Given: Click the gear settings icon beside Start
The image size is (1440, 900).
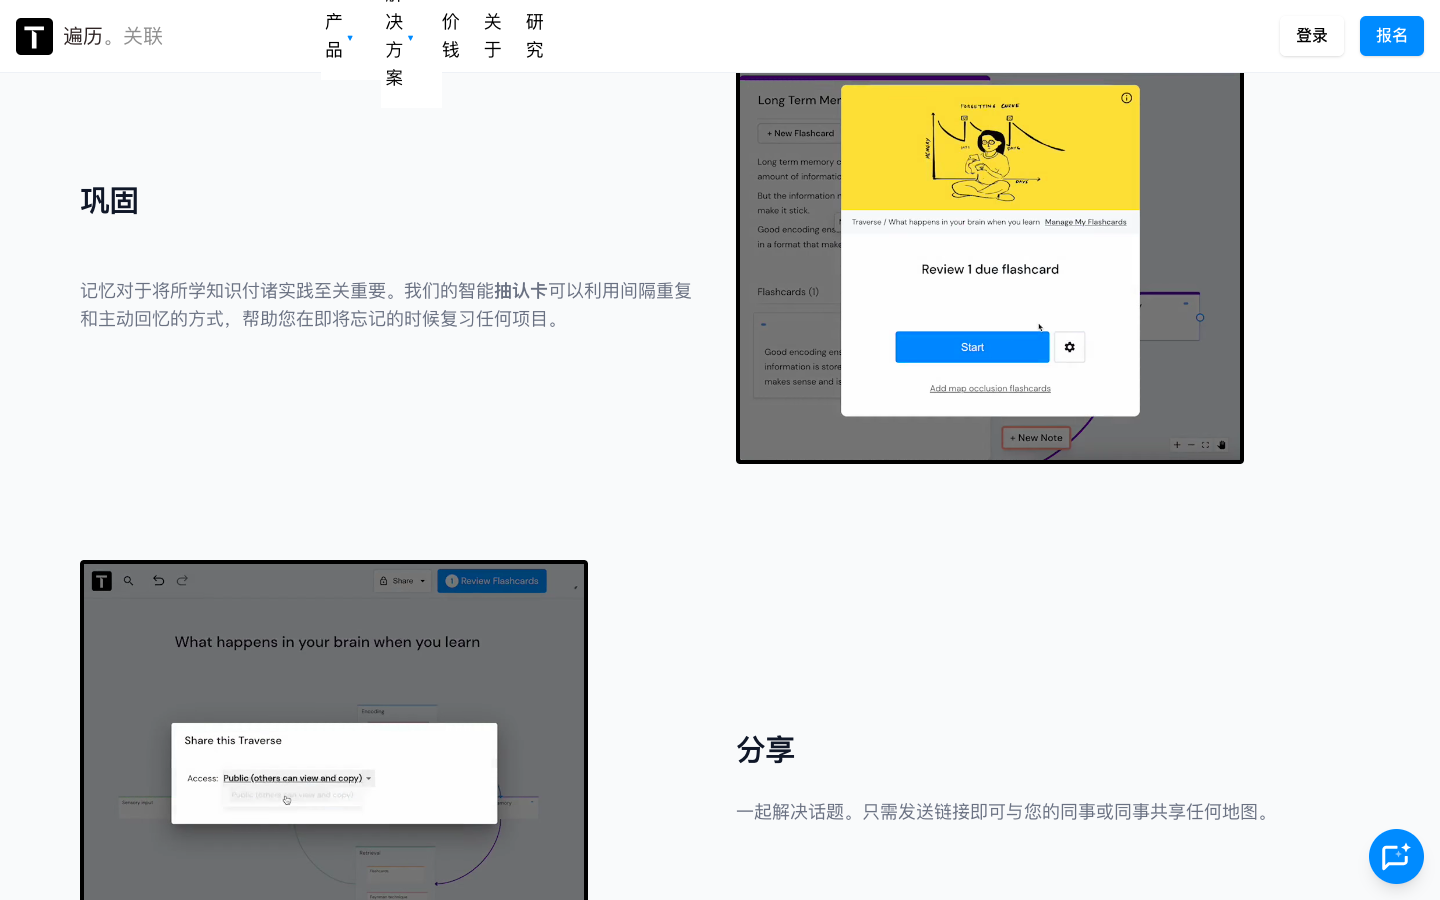Looking at the screenshot, I should pyautogui.click(x=1069, y=347).
